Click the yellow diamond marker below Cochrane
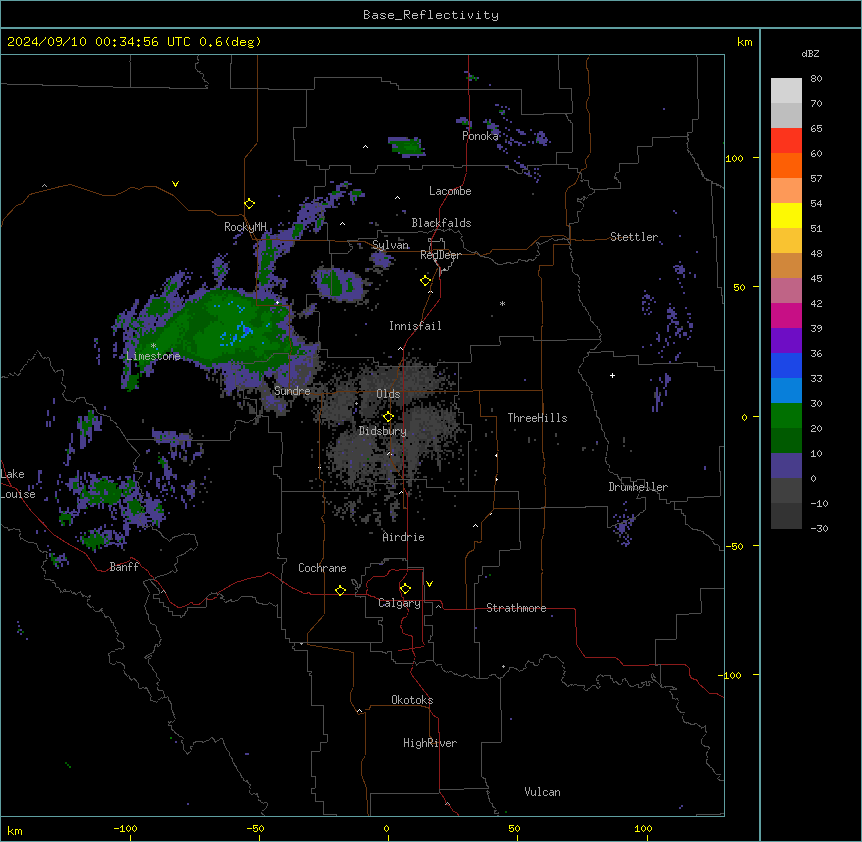This screenshot has height=842, width=862. 340,590
